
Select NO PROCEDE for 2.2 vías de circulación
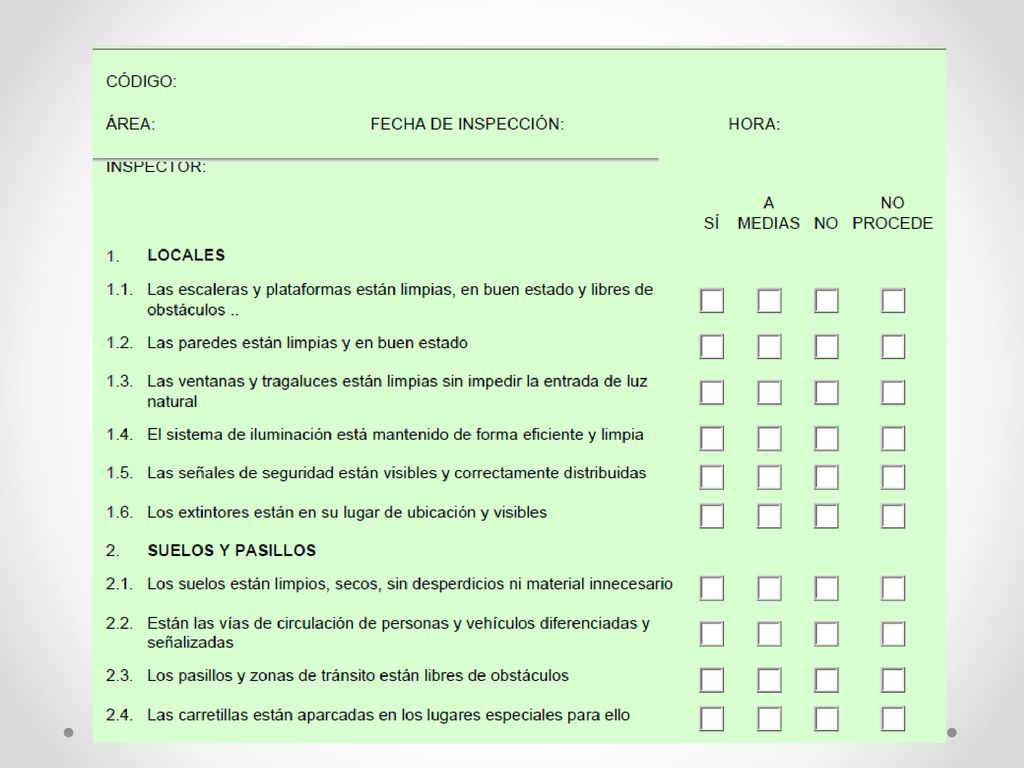[x=893, y=634]
